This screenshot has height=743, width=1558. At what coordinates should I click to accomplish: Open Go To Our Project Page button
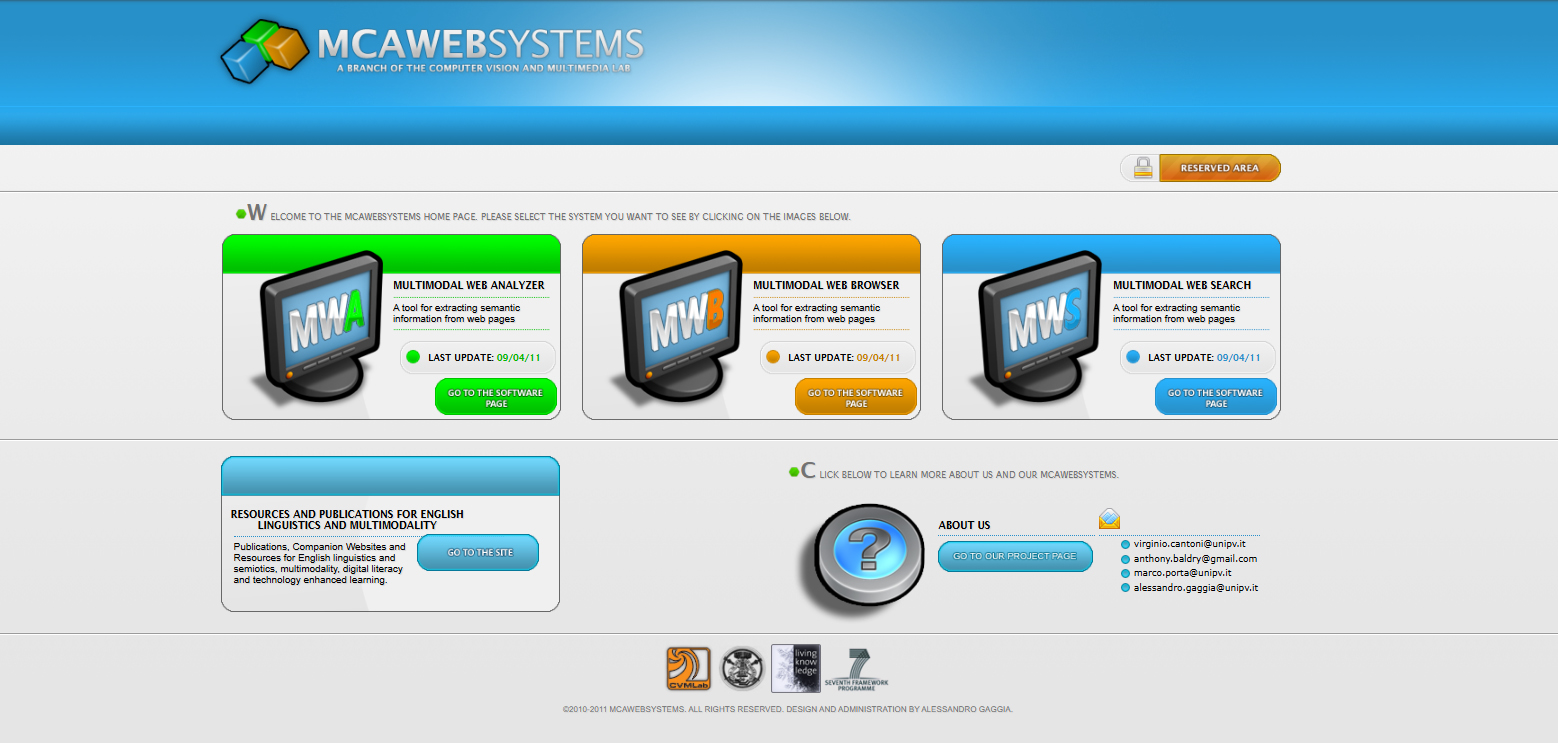[1014, 556]
